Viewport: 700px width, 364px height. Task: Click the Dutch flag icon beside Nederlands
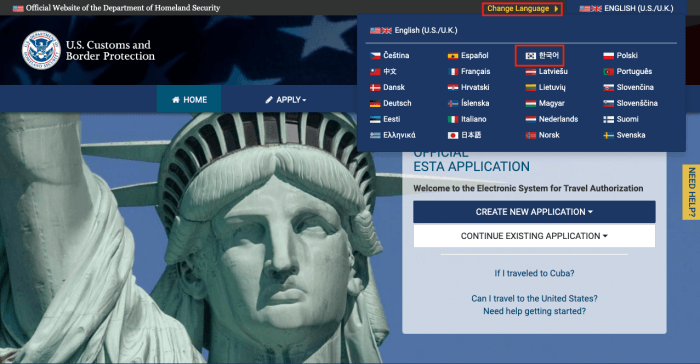tap(530, 119)
